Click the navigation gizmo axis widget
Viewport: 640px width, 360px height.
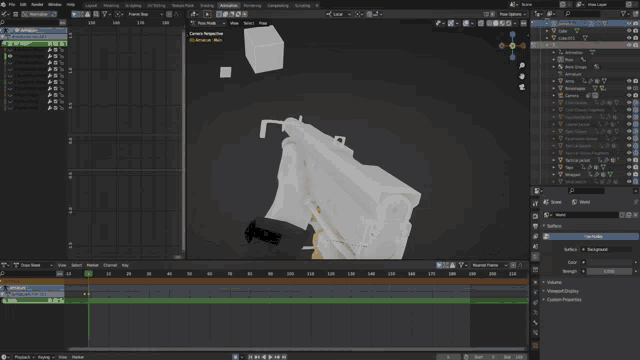point(512,46)
